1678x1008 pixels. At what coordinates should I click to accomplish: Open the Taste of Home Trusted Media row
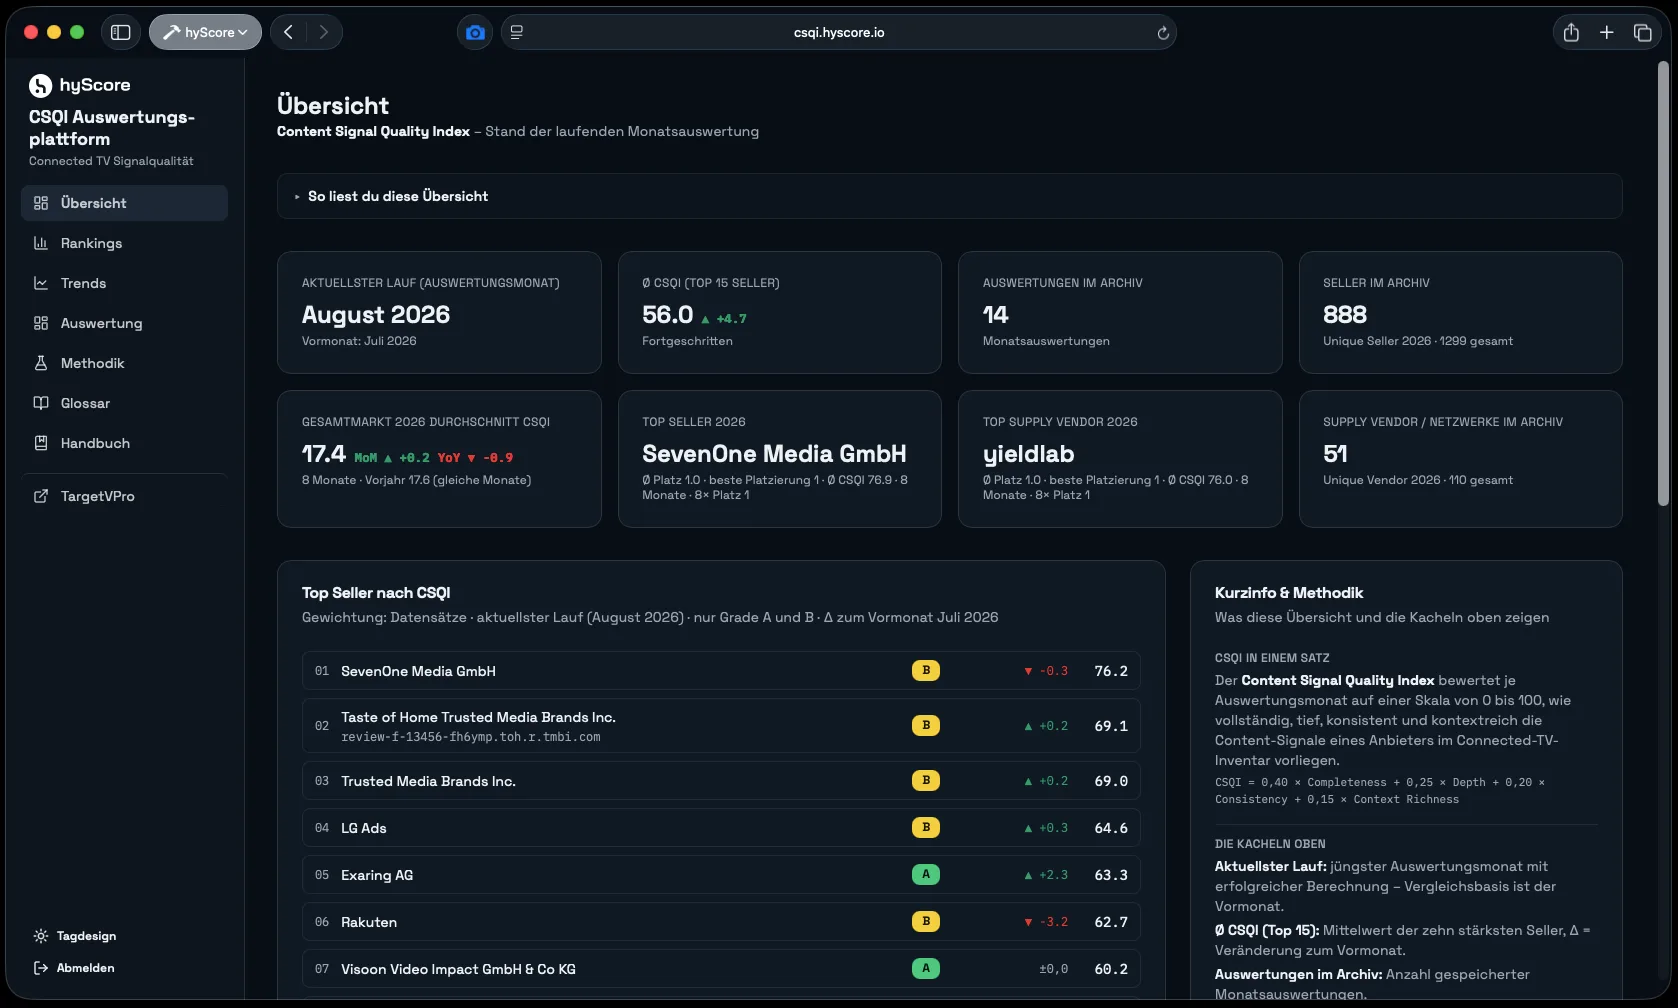coord(721,726)
